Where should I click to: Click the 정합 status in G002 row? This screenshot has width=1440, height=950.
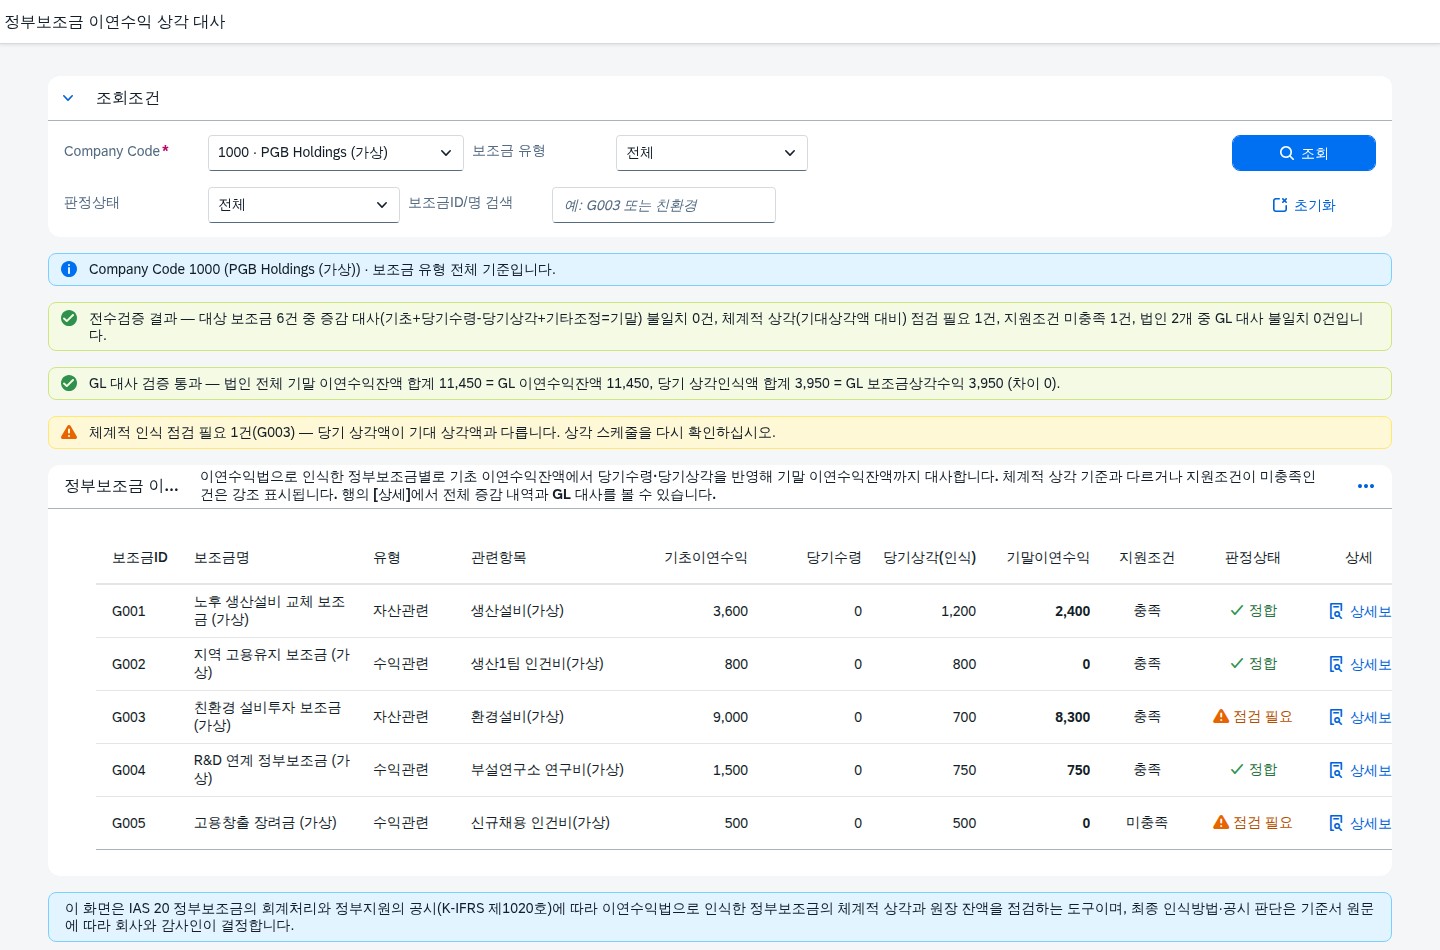[1253, 664]
